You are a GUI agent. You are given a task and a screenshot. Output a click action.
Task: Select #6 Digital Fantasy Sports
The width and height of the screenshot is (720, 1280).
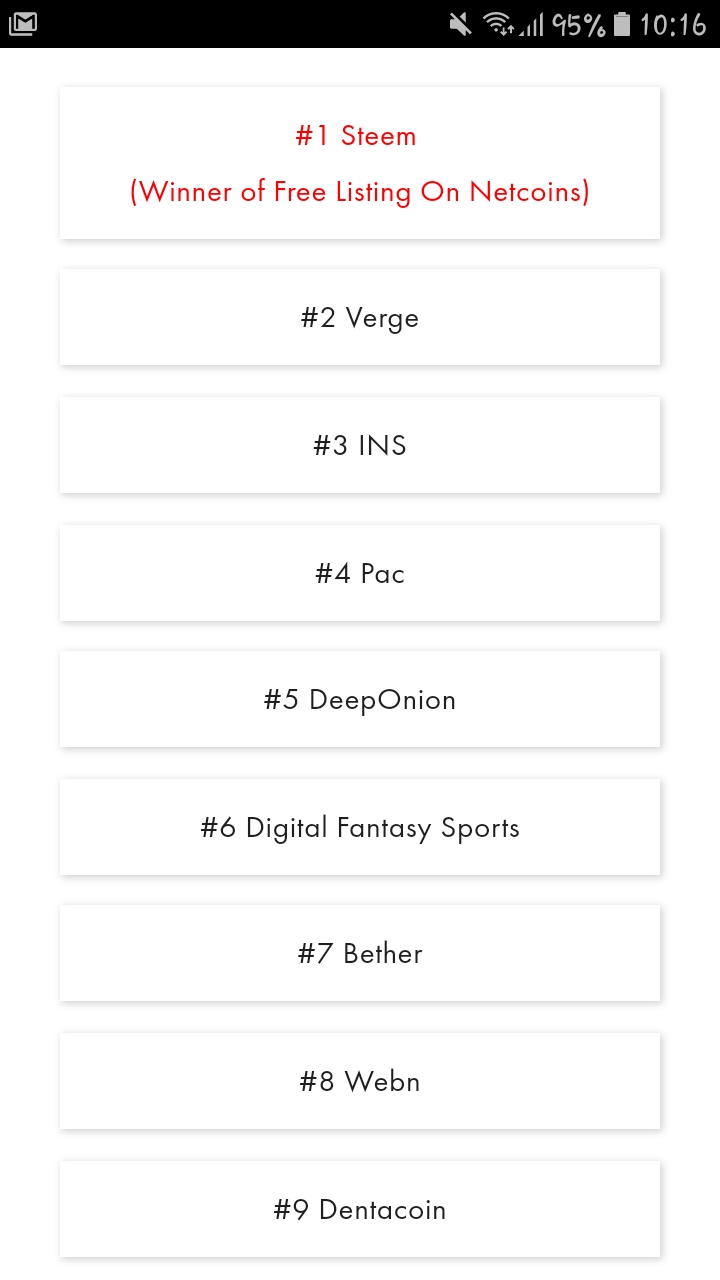360,827
